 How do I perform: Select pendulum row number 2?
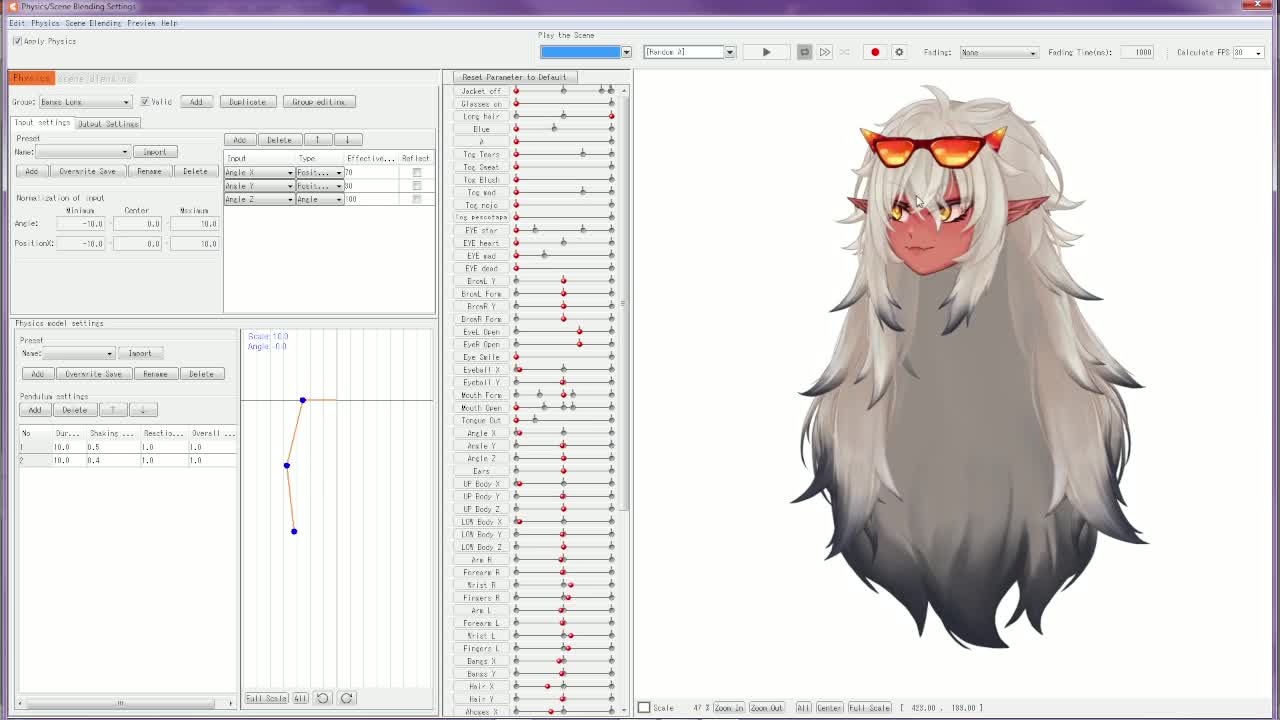point(128,460)
